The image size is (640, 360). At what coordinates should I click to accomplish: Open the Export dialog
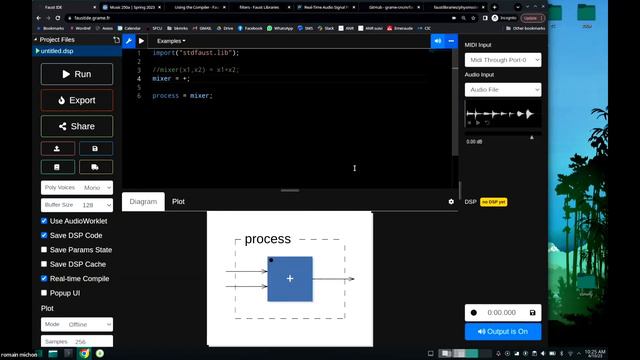[x=77, y=100]
